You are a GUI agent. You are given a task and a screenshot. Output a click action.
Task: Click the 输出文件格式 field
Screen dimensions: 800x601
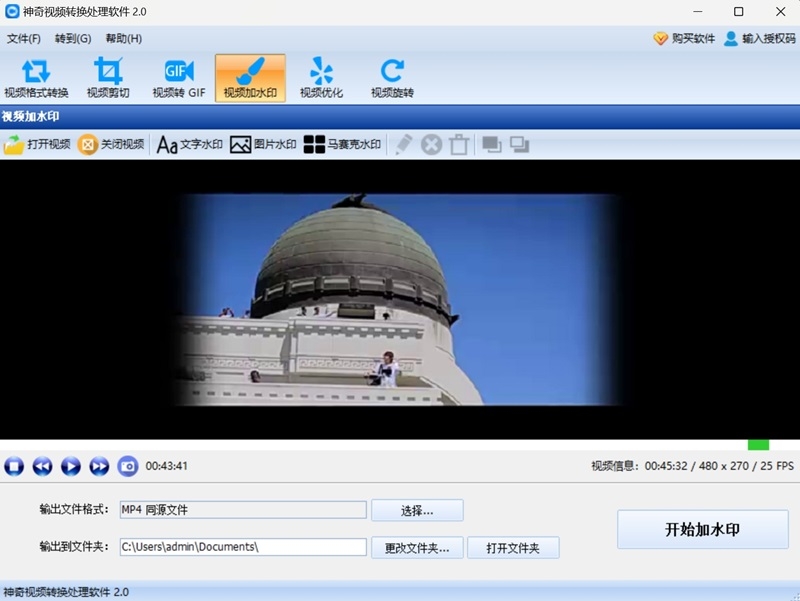[243, 510]
